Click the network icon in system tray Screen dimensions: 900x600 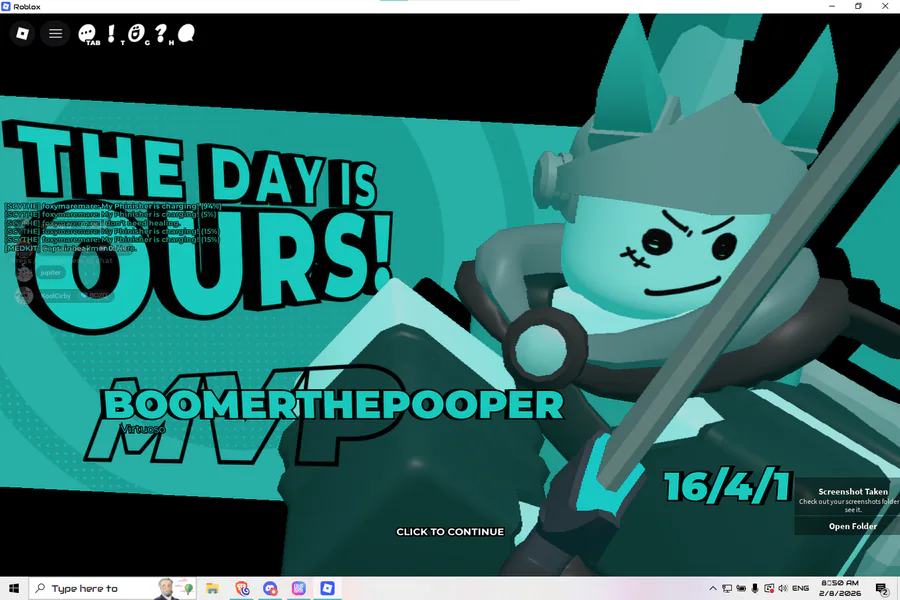coord(727,588)
